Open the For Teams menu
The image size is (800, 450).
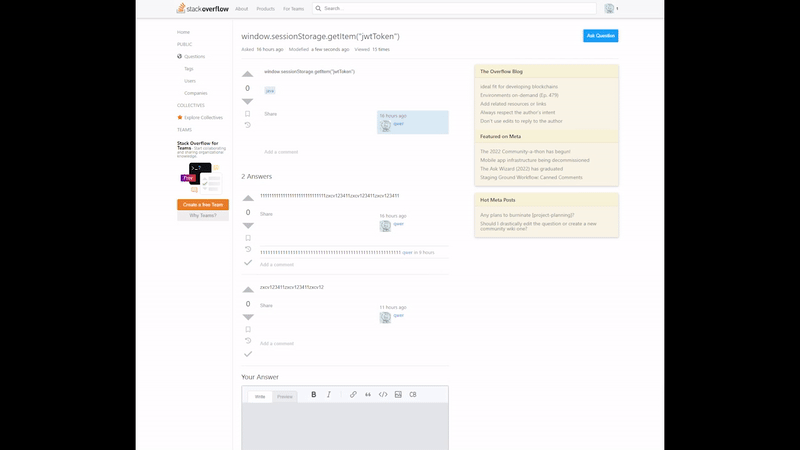(x=293, y=9)
